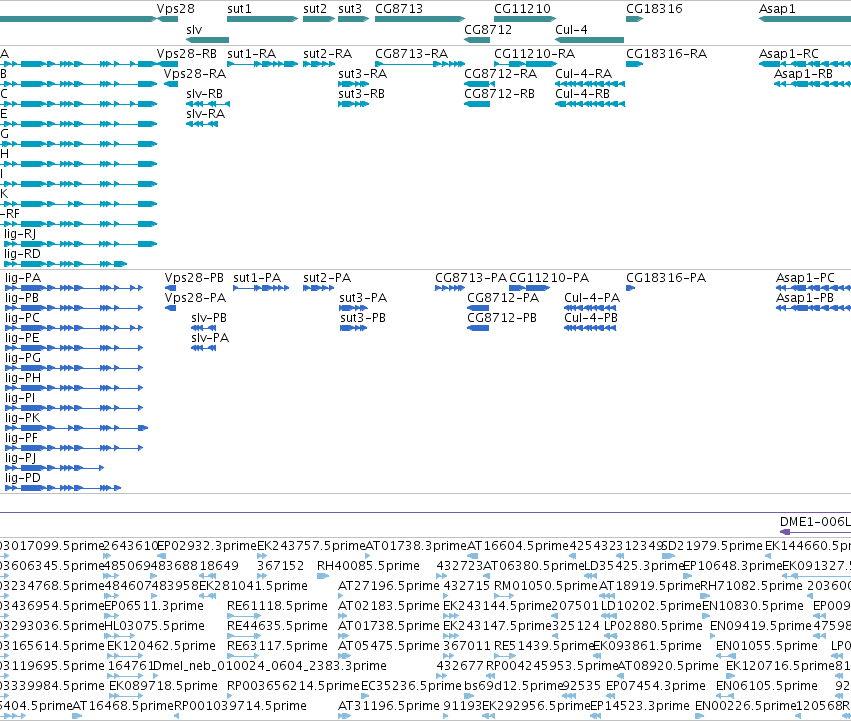Select protein lig-PK

(x=77, y=428)
